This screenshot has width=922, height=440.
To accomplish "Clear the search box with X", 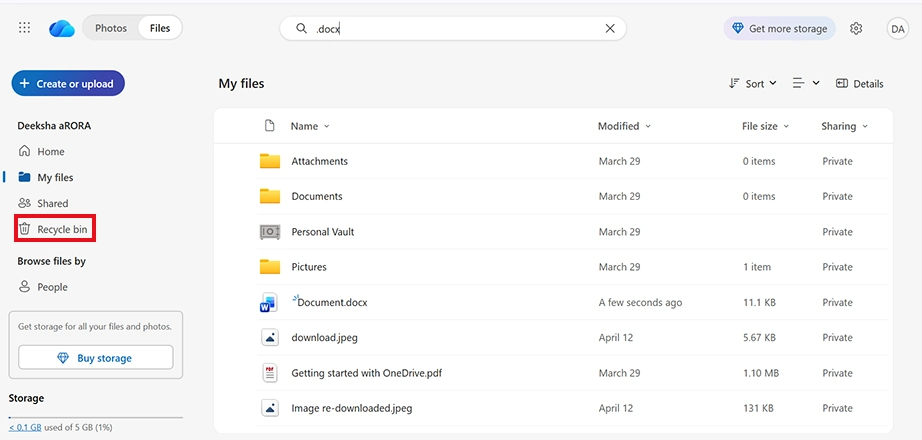I will [x=610, y=28].
